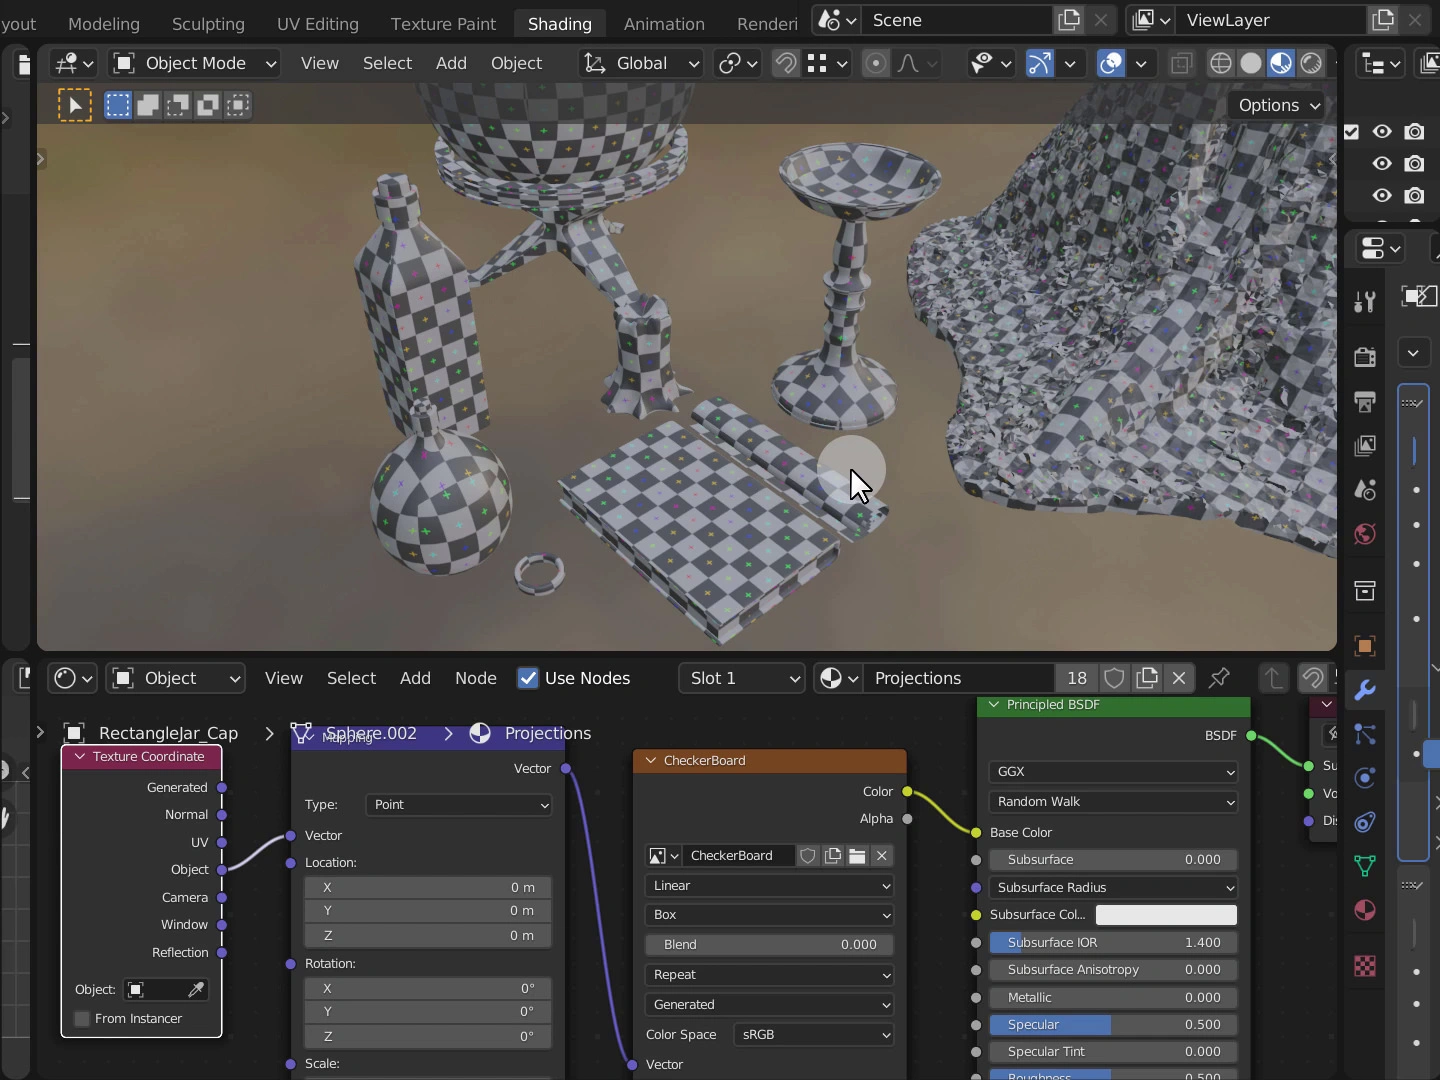Switch to wireframe viewport shading

1220,63
